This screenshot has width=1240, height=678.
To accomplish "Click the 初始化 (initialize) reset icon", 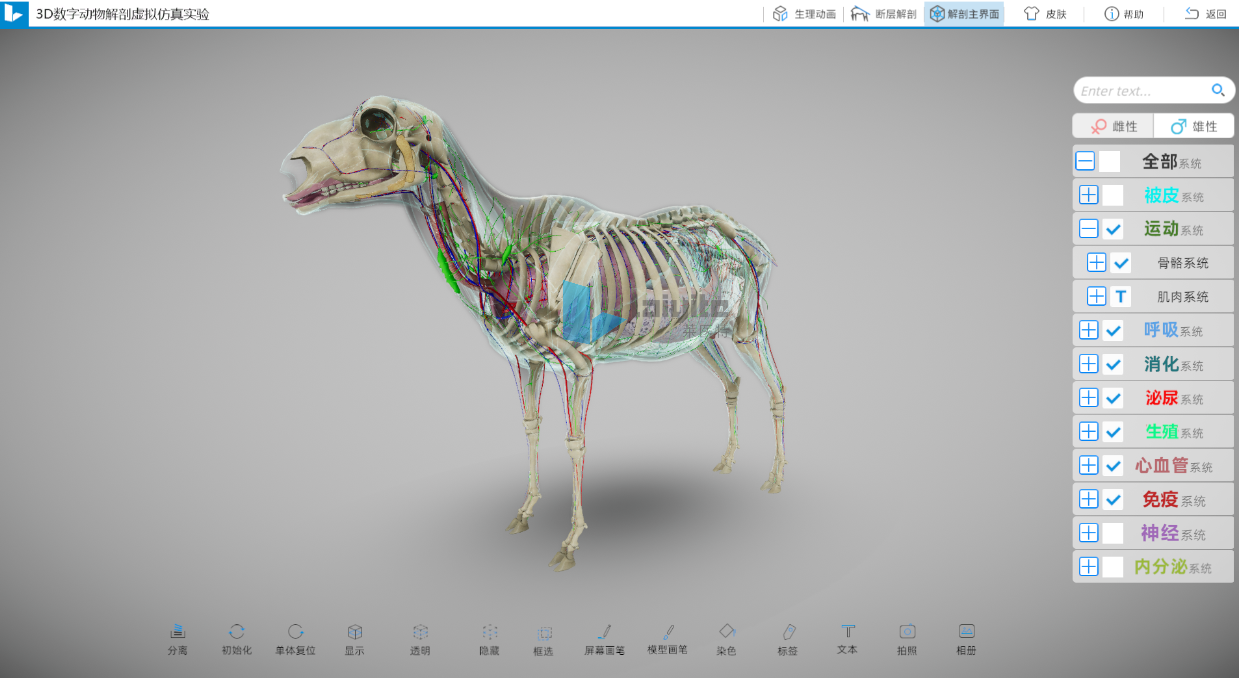I will coord(237,632).
